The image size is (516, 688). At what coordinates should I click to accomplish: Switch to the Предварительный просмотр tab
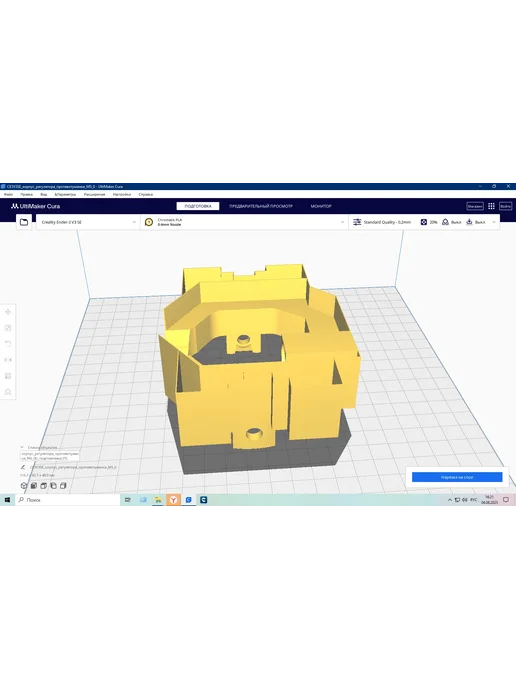261,206
